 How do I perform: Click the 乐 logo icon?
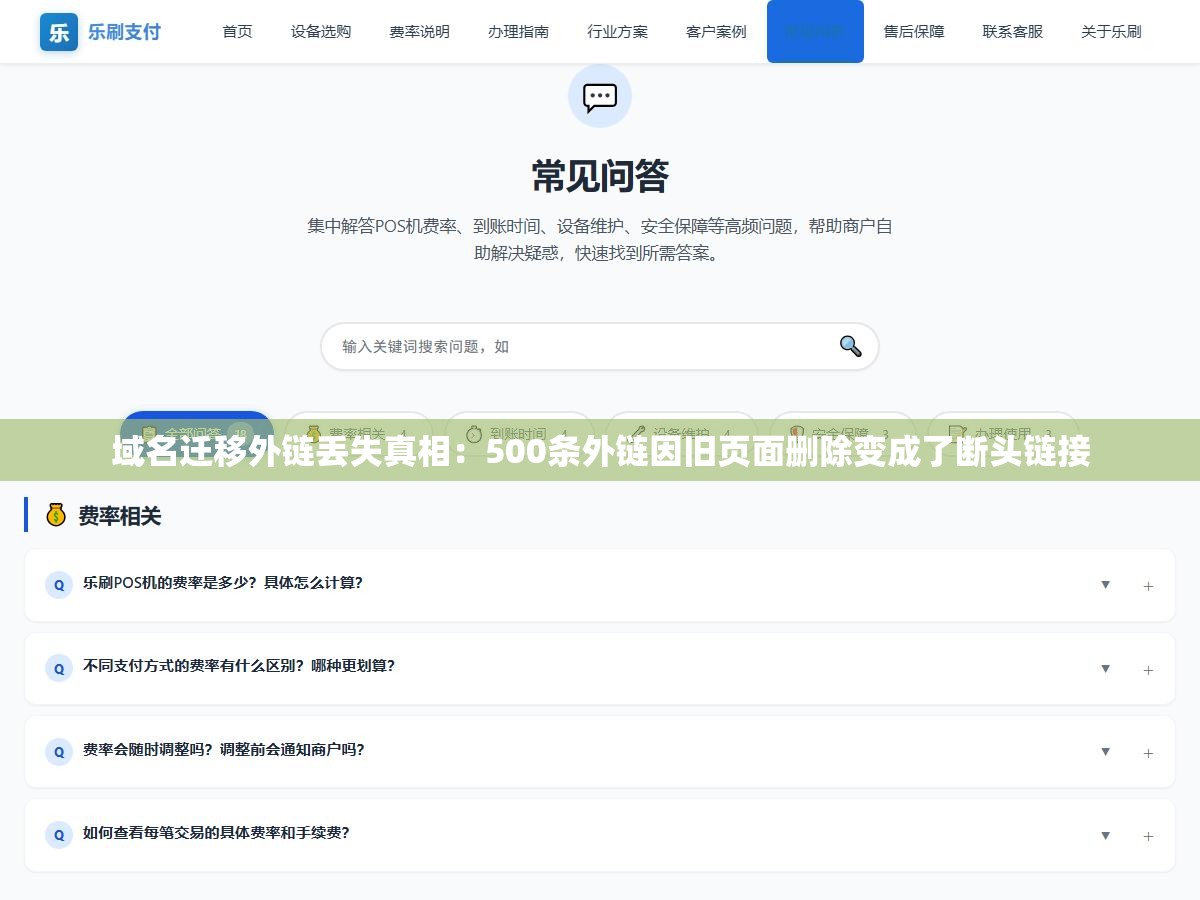click(59, 32)
